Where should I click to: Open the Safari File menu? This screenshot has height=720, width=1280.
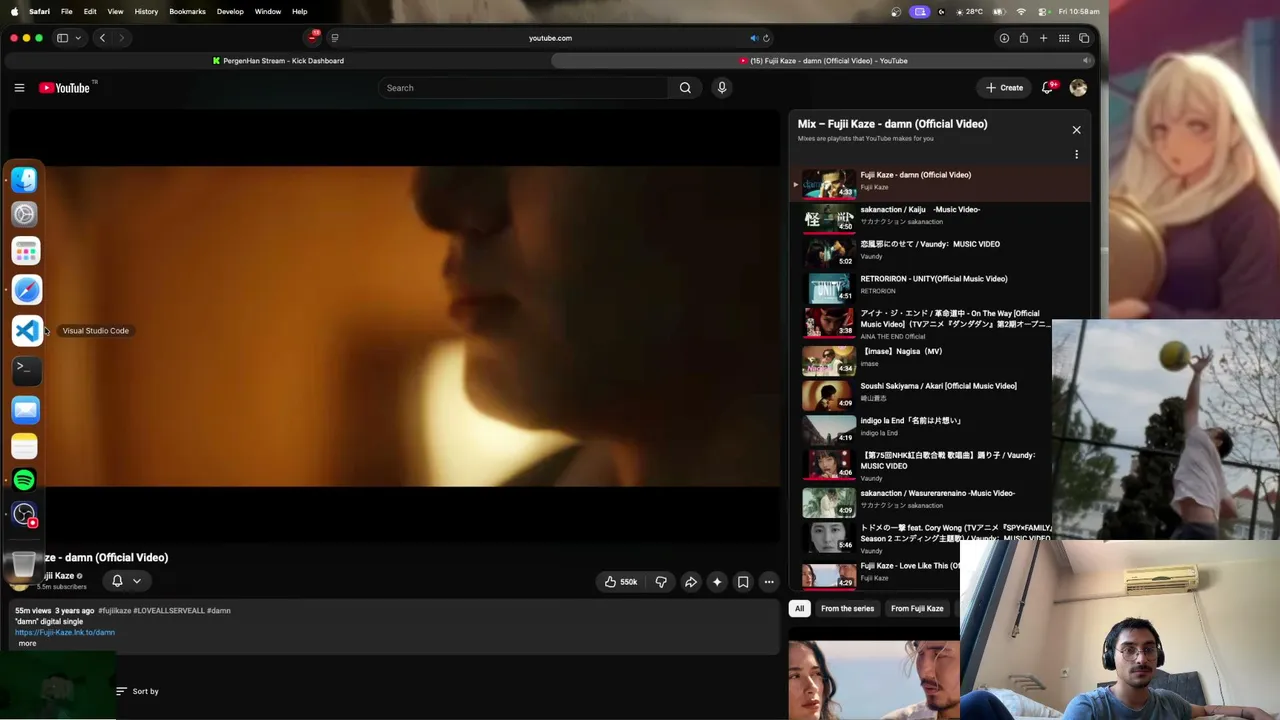tap(66, 11)
